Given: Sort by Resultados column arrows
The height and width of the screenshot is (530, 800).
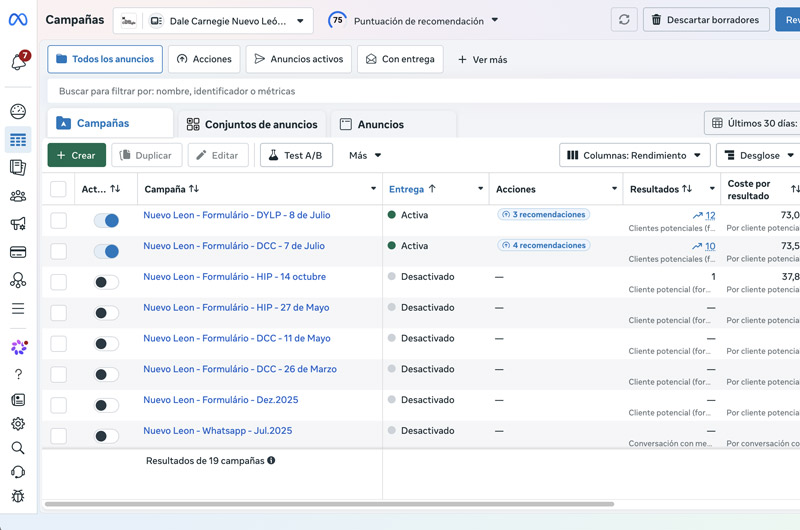Looking at the screenshot, I should [687, 189].
